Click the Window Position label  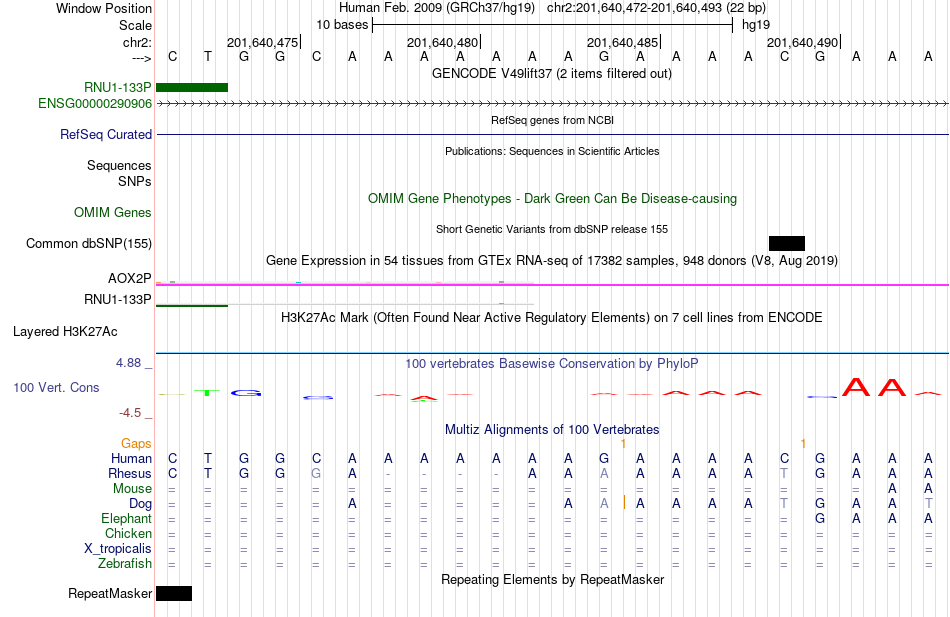coord(104,8)
